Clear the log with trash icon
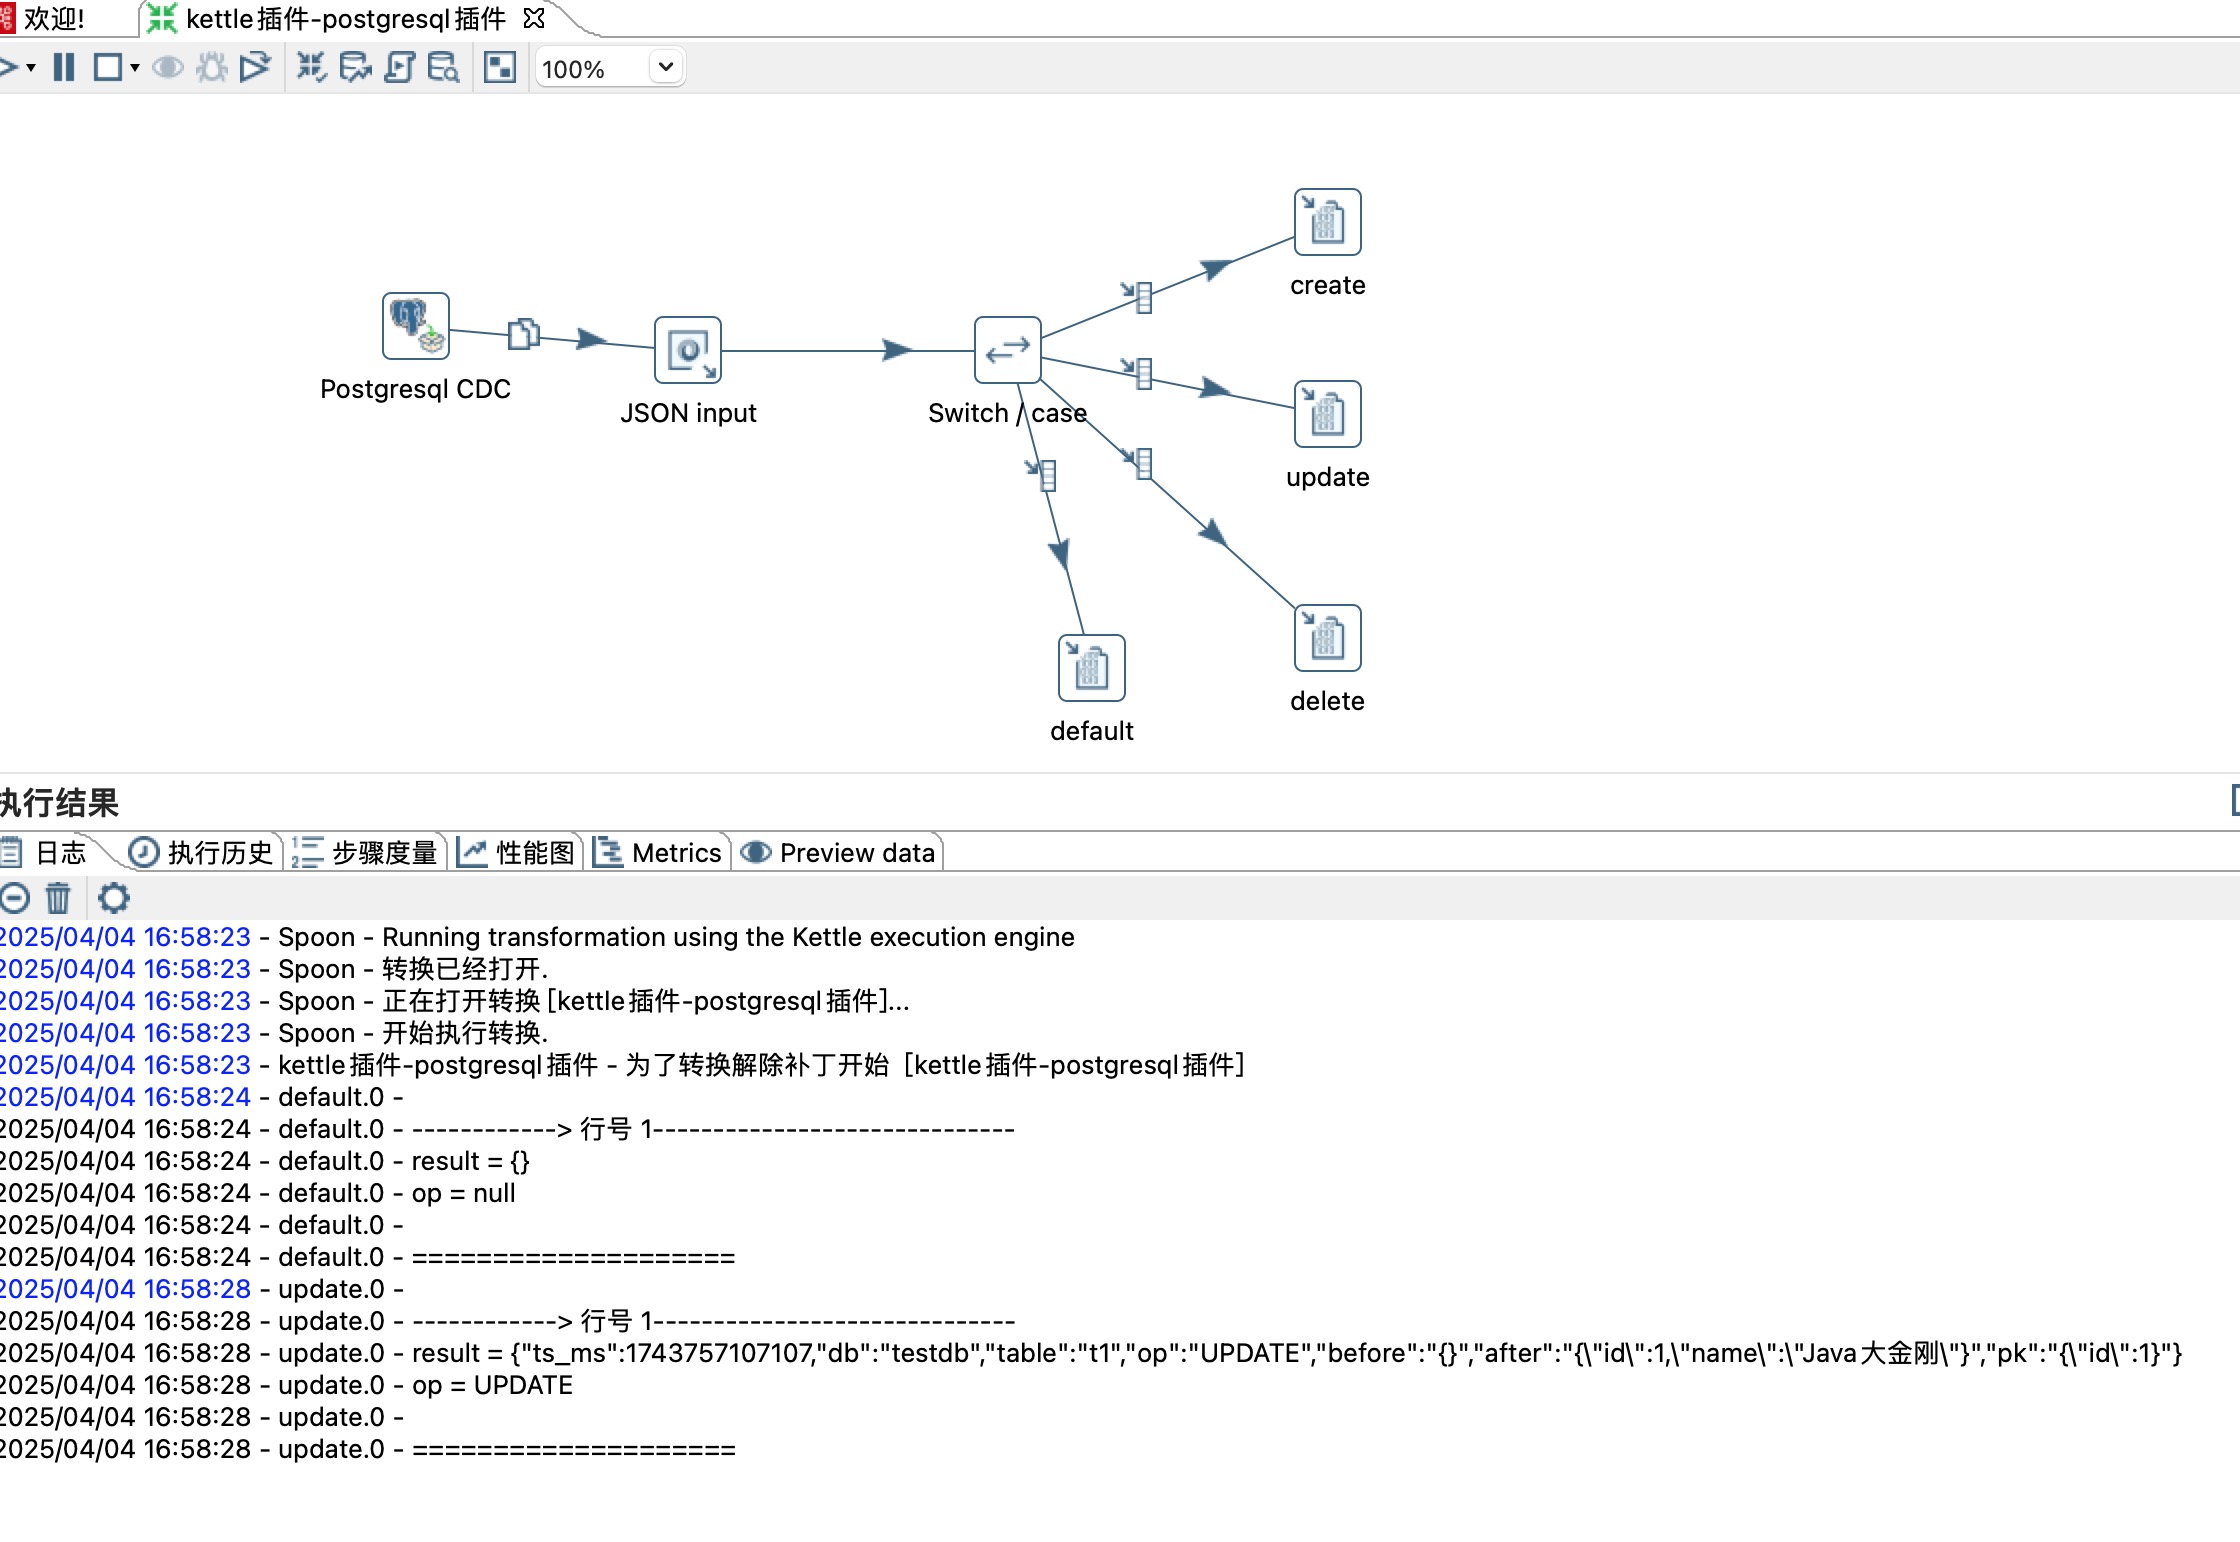2240x1542 pixels. click(x=58, y=898)
